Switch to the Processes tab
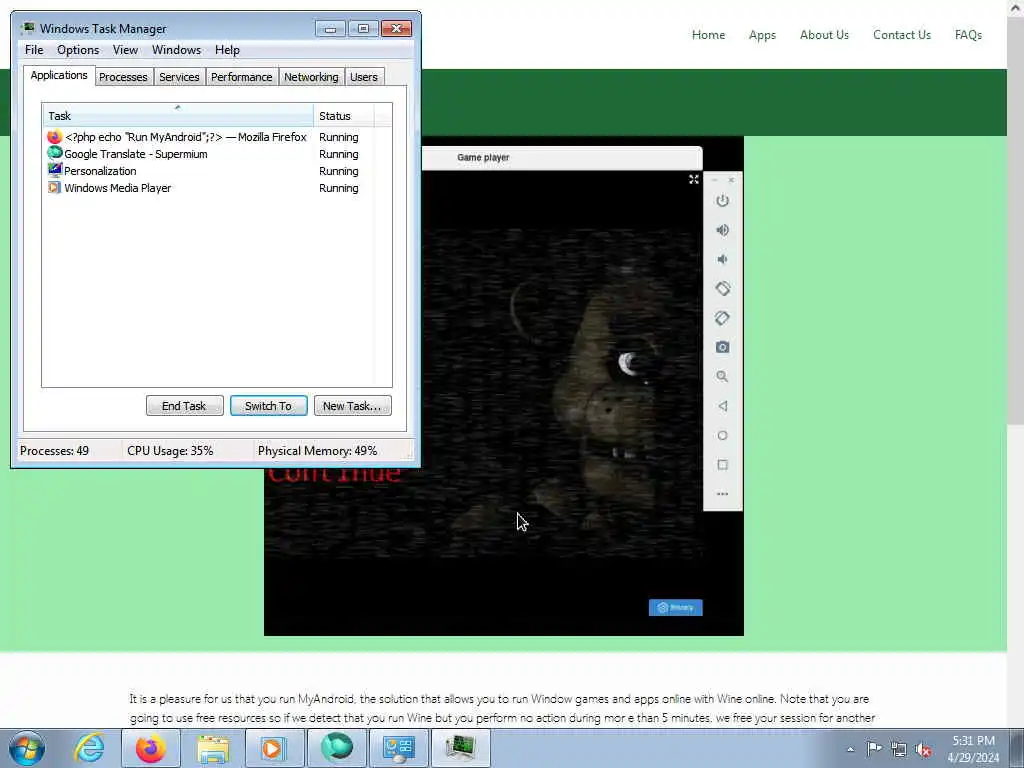This screenshot has width=1024, height=768. [x=123, y=77]
